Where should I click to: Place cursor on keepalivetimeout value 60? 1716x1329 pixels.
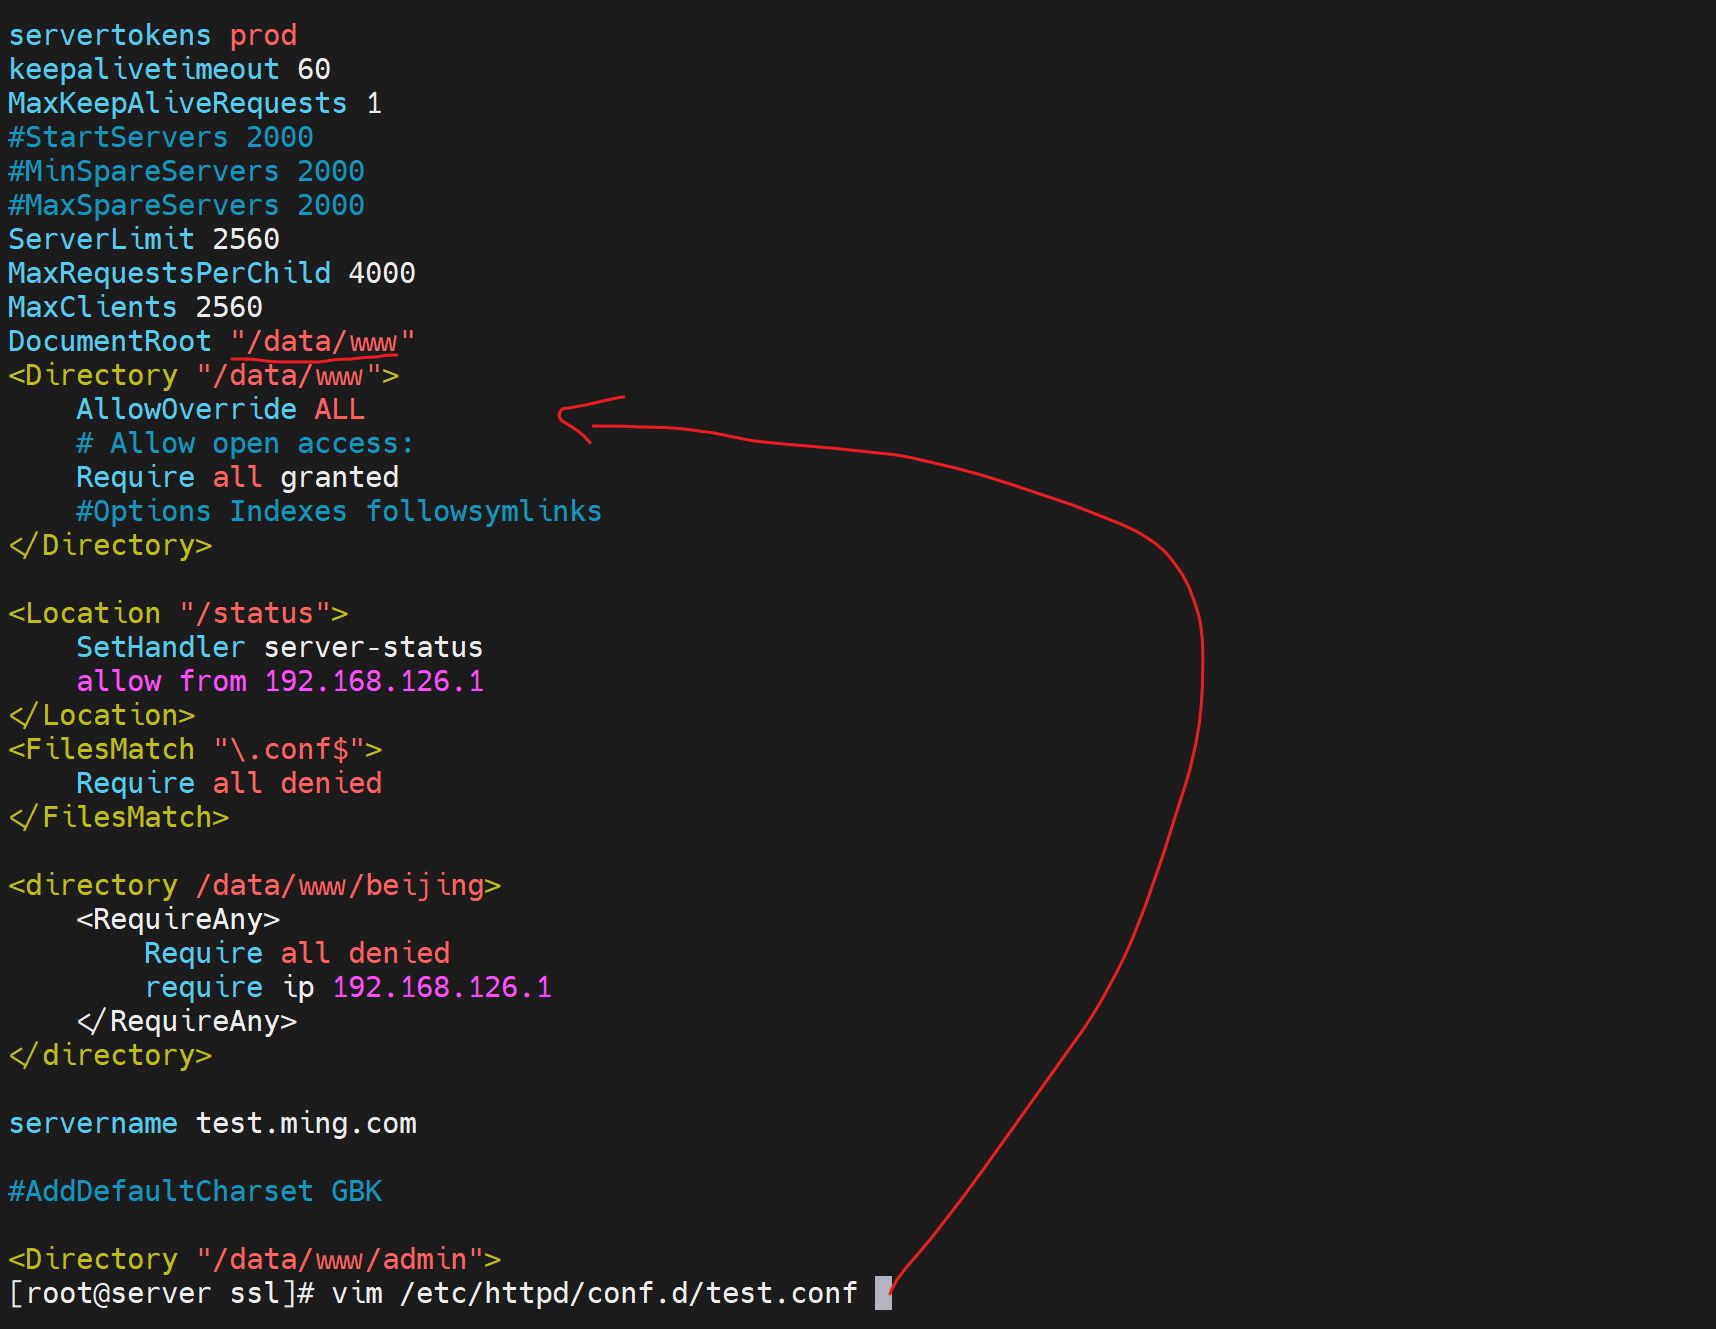(313, 69)
